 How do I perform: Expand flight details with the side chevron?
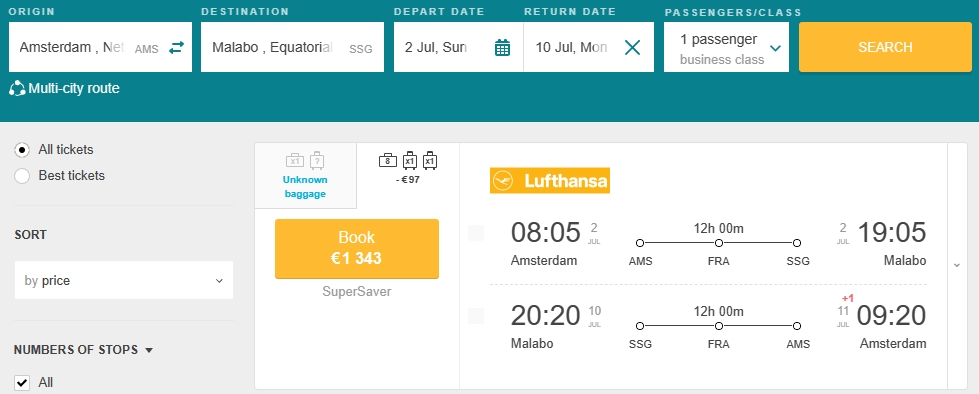coord(957,265)
